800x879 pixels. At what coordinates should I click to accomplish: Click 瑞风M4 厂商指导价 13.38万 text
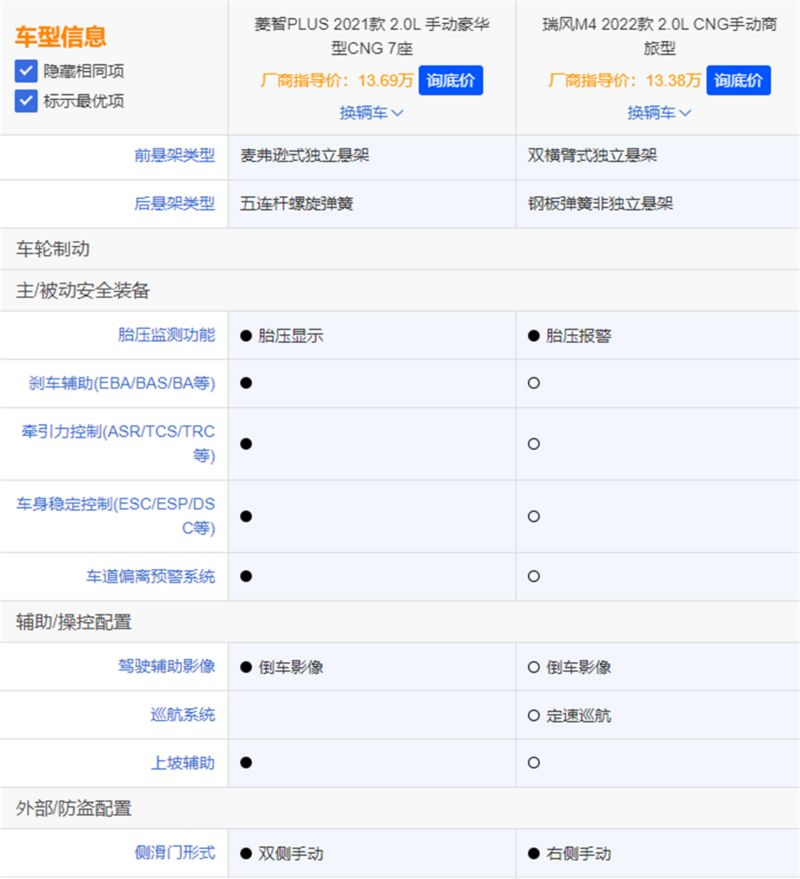click(625, 80)
